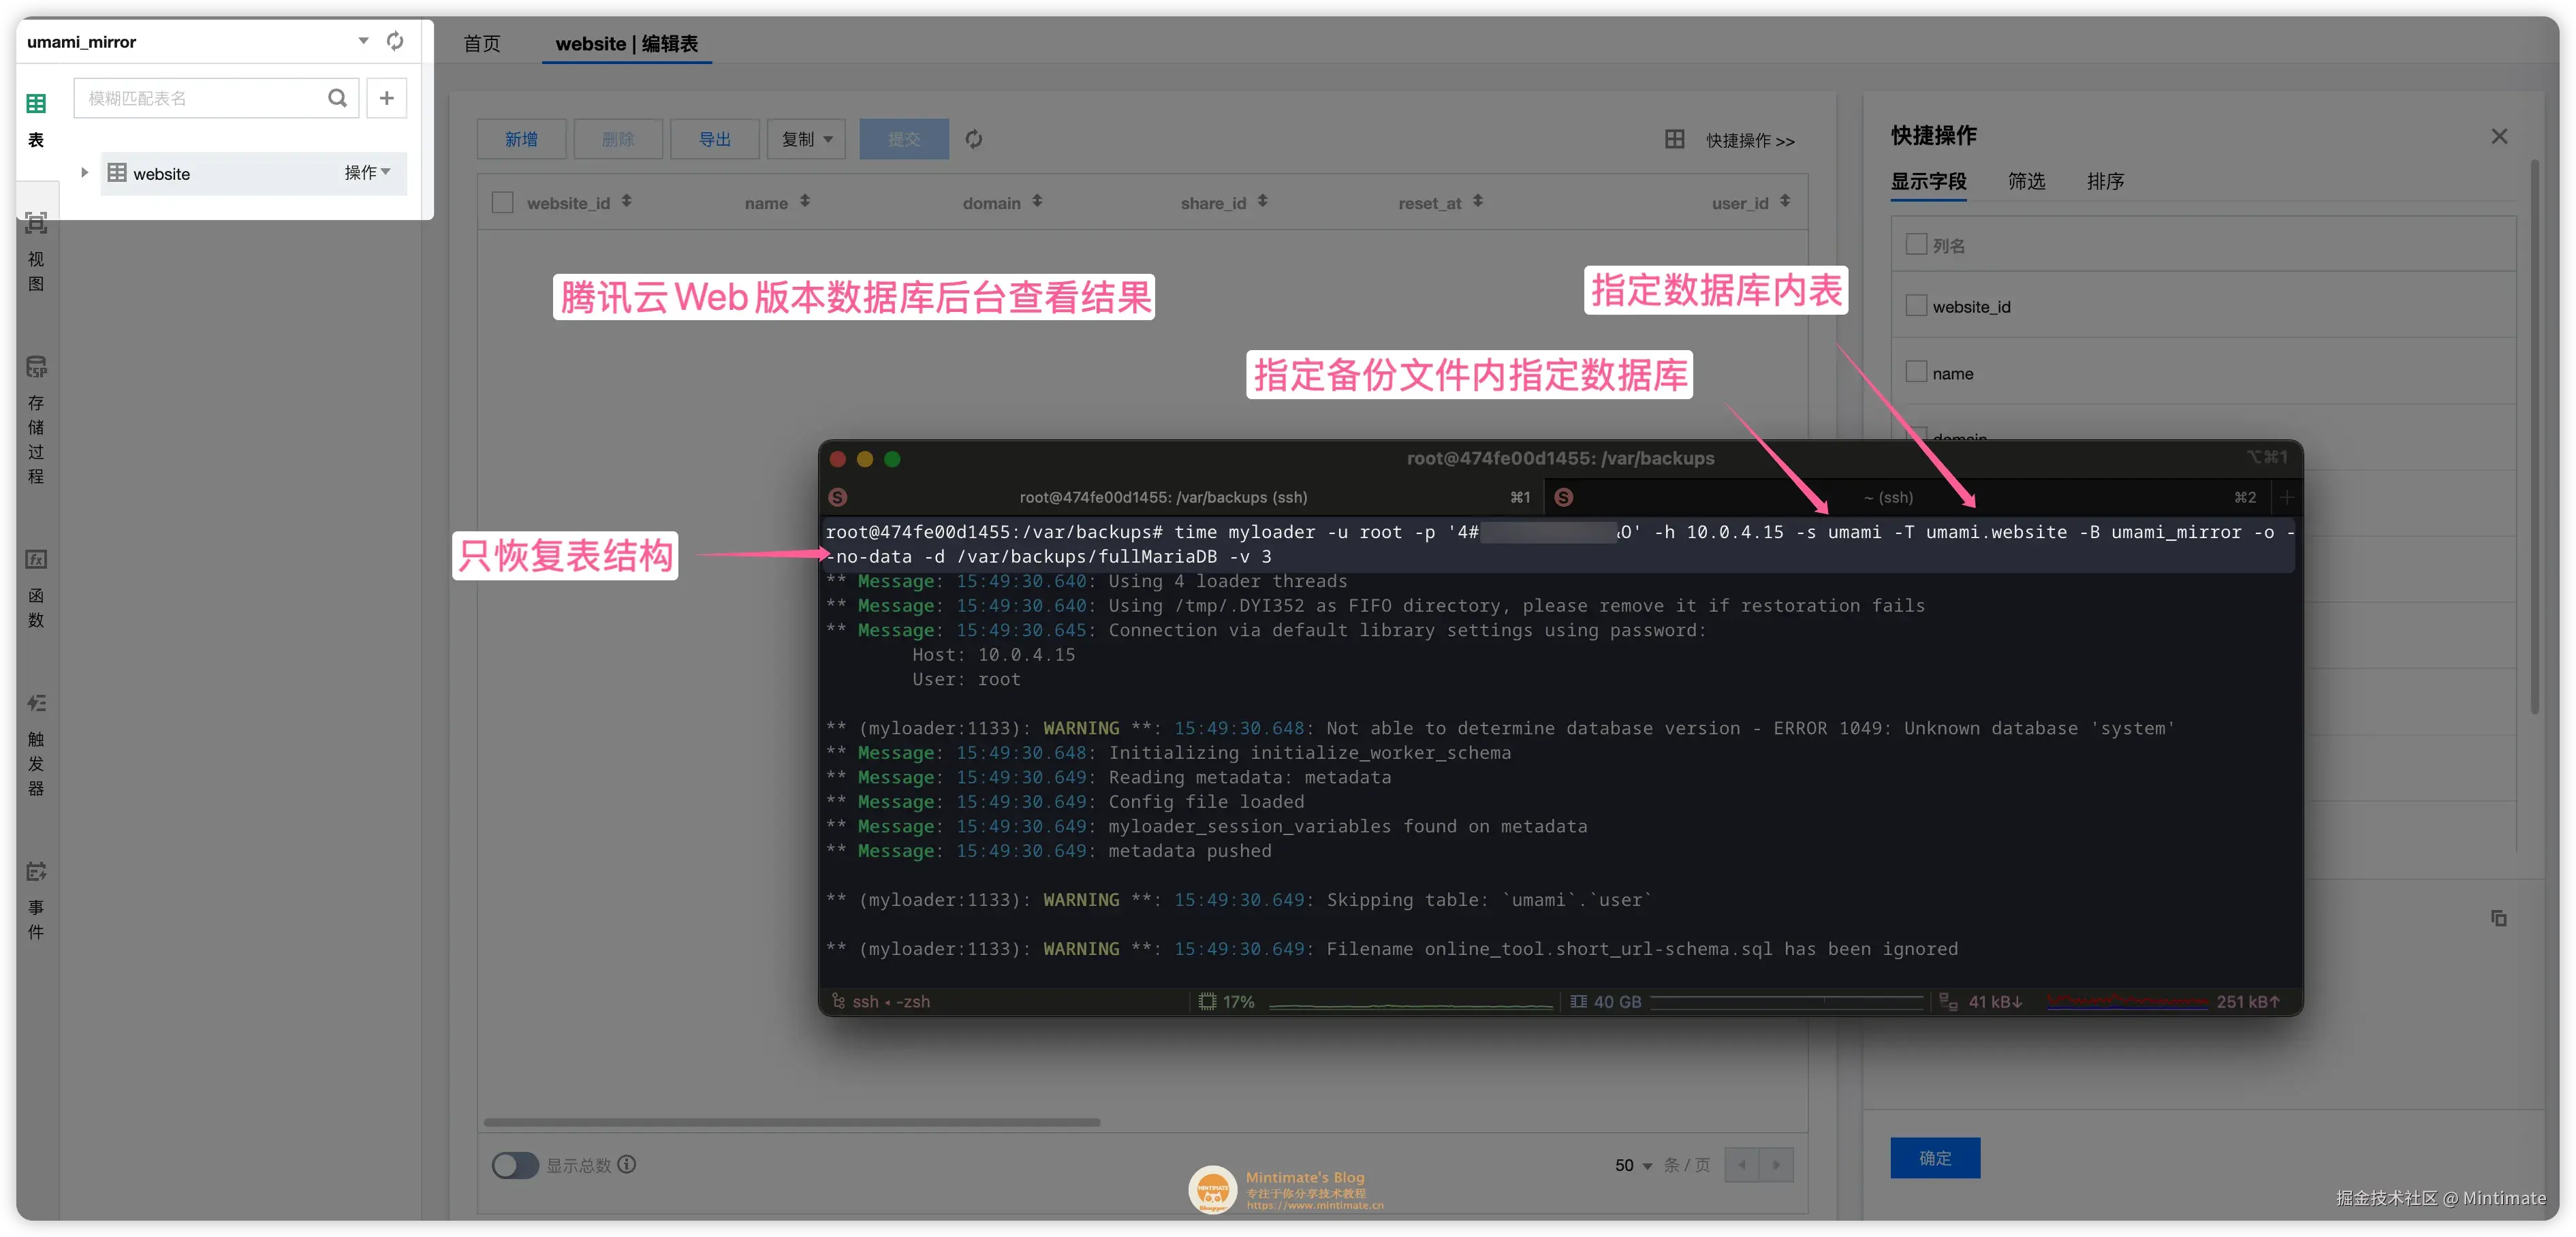Open the 50 rows-per-page dropdown
The width and height of the screenshot is (2576, 1237).
point(1631,1165)
